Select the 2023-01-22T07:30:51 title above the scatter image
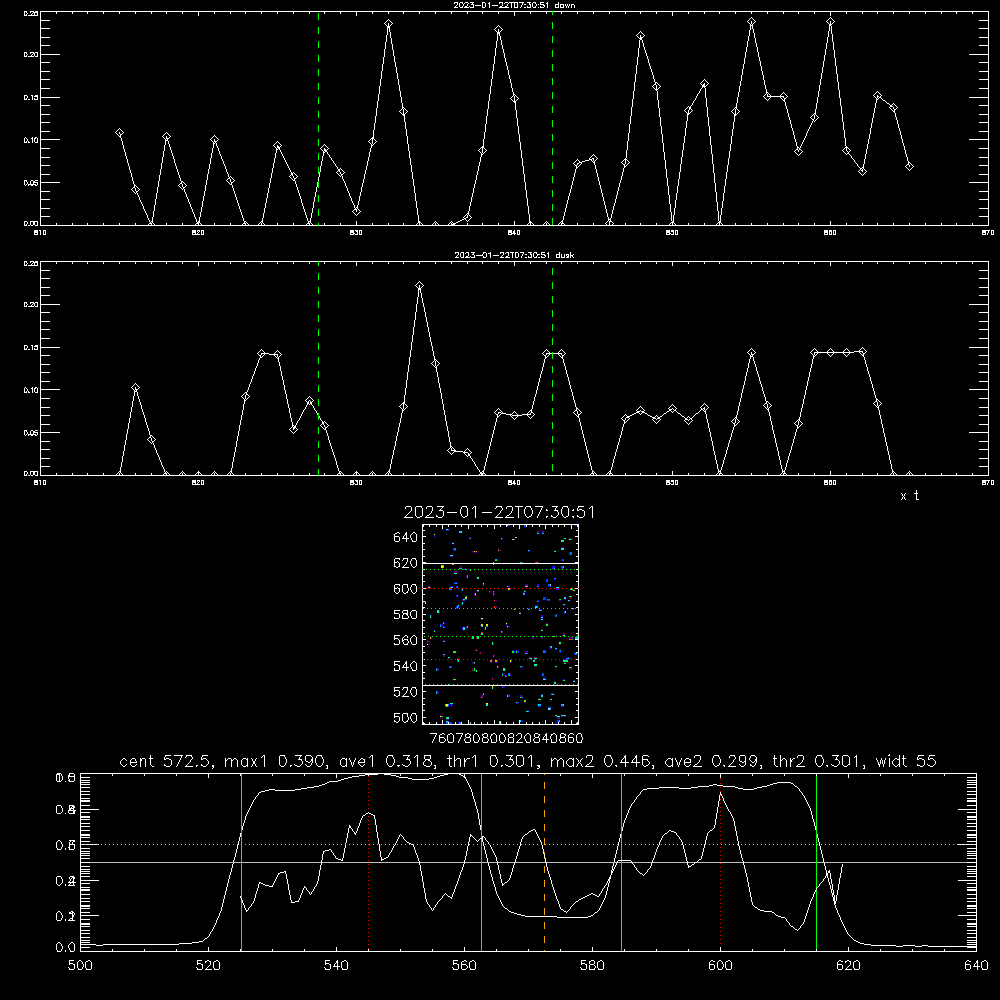 click(x=499, y=512)
